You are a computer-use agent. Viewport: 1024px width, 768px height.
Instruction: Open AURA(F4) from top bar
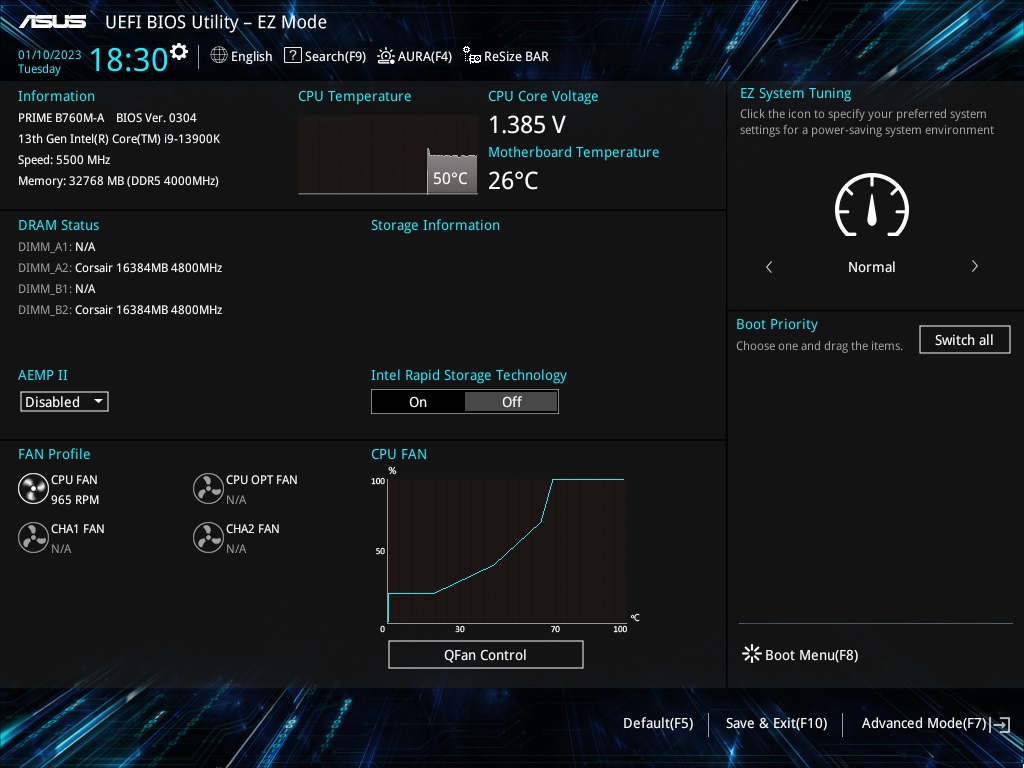[415, 56]
